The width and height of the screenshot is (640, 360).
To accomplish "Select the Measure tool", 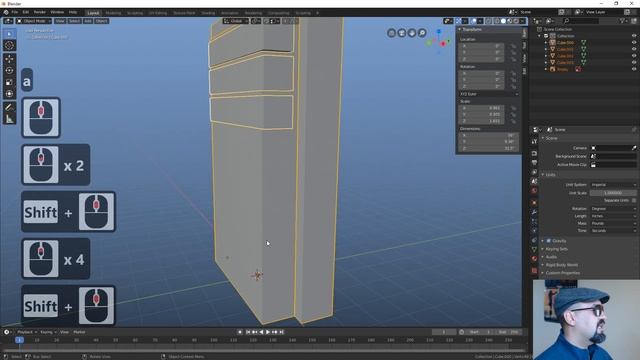I will (x=9, y=119).
